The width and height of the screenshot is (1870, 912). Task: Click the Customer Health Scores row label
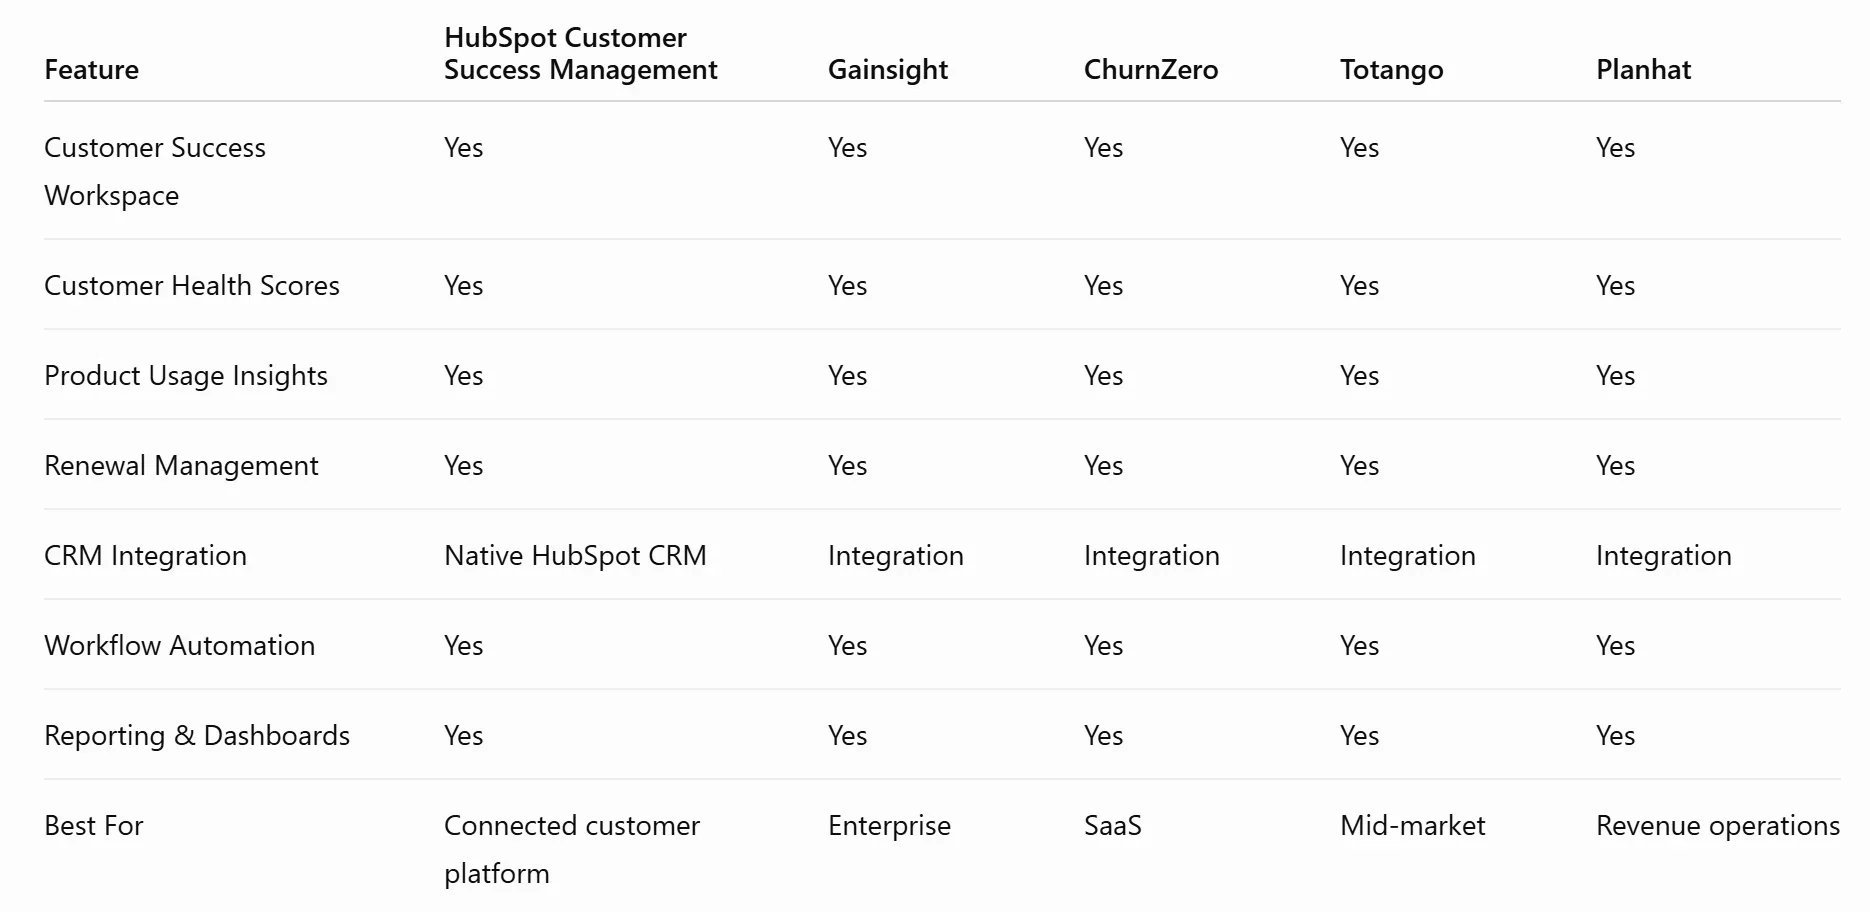[x=192, y=285]
